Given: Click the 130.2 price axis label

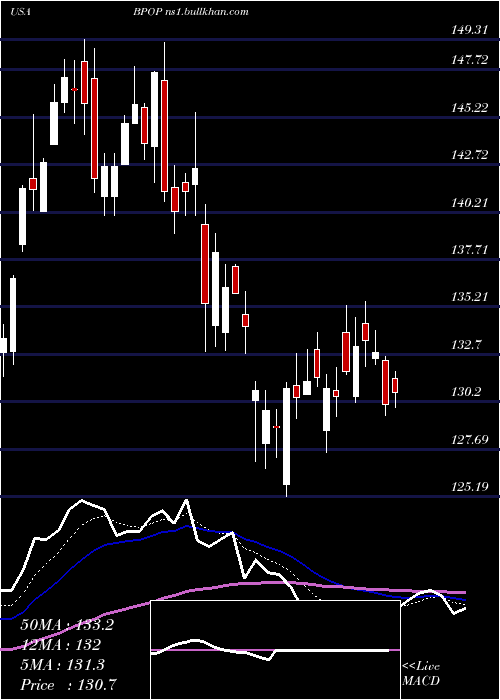Looking at the screenshot, I should (467, 392).
